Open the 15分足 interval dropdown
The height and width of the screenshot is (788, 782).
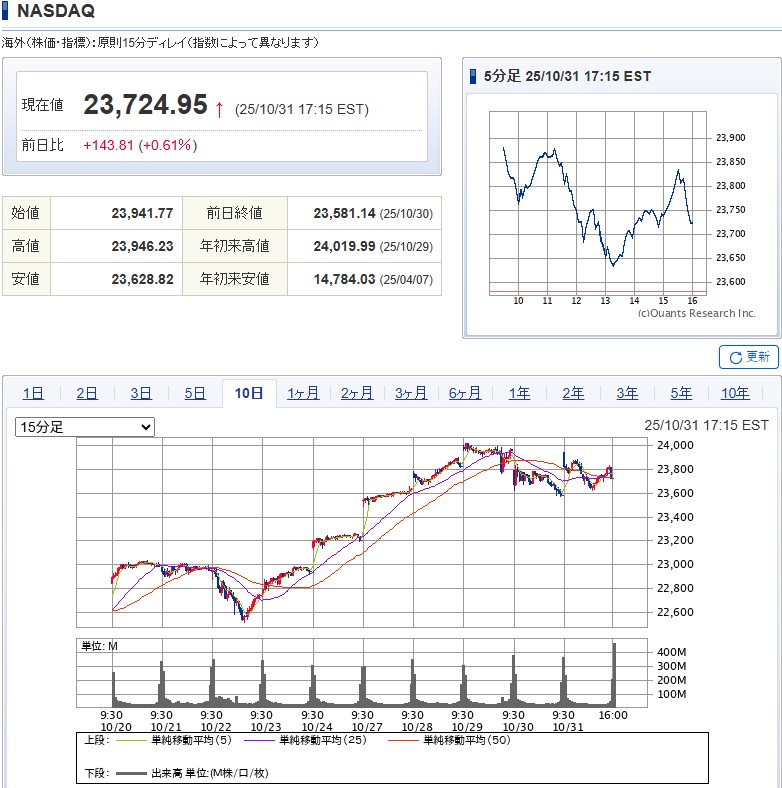(85, 427)
